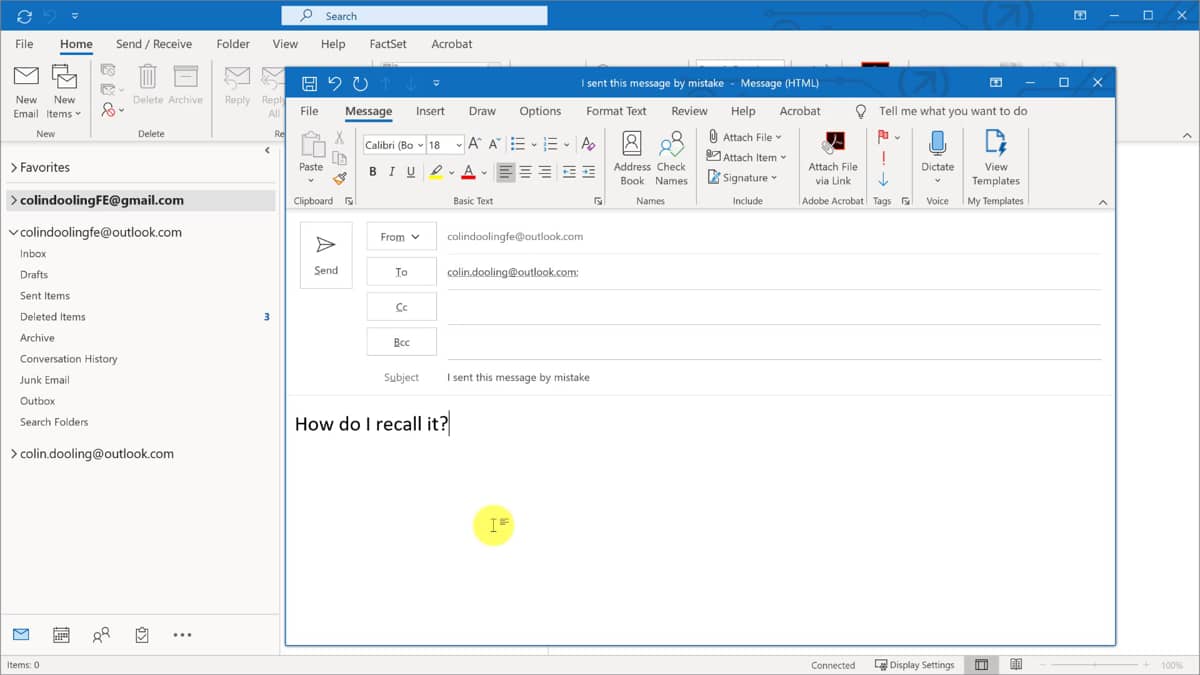
Task: Toggle Underline formatting
Action: pos(410,172)
